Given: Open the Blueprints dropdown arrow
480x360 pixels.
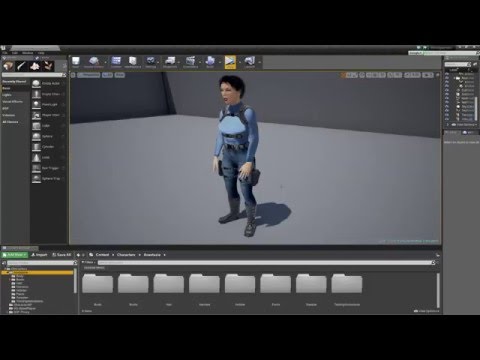Looking at the screenshot, I should coord(179,62).
